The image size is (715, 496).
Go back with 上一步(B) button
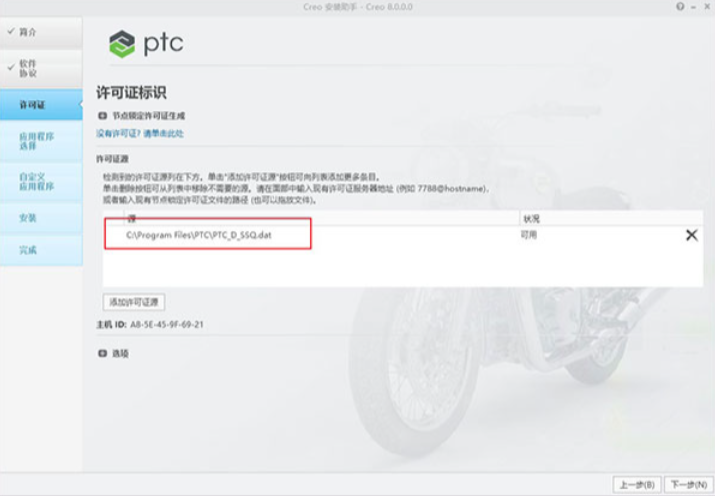pyautogui.click(x=637, y=484)
